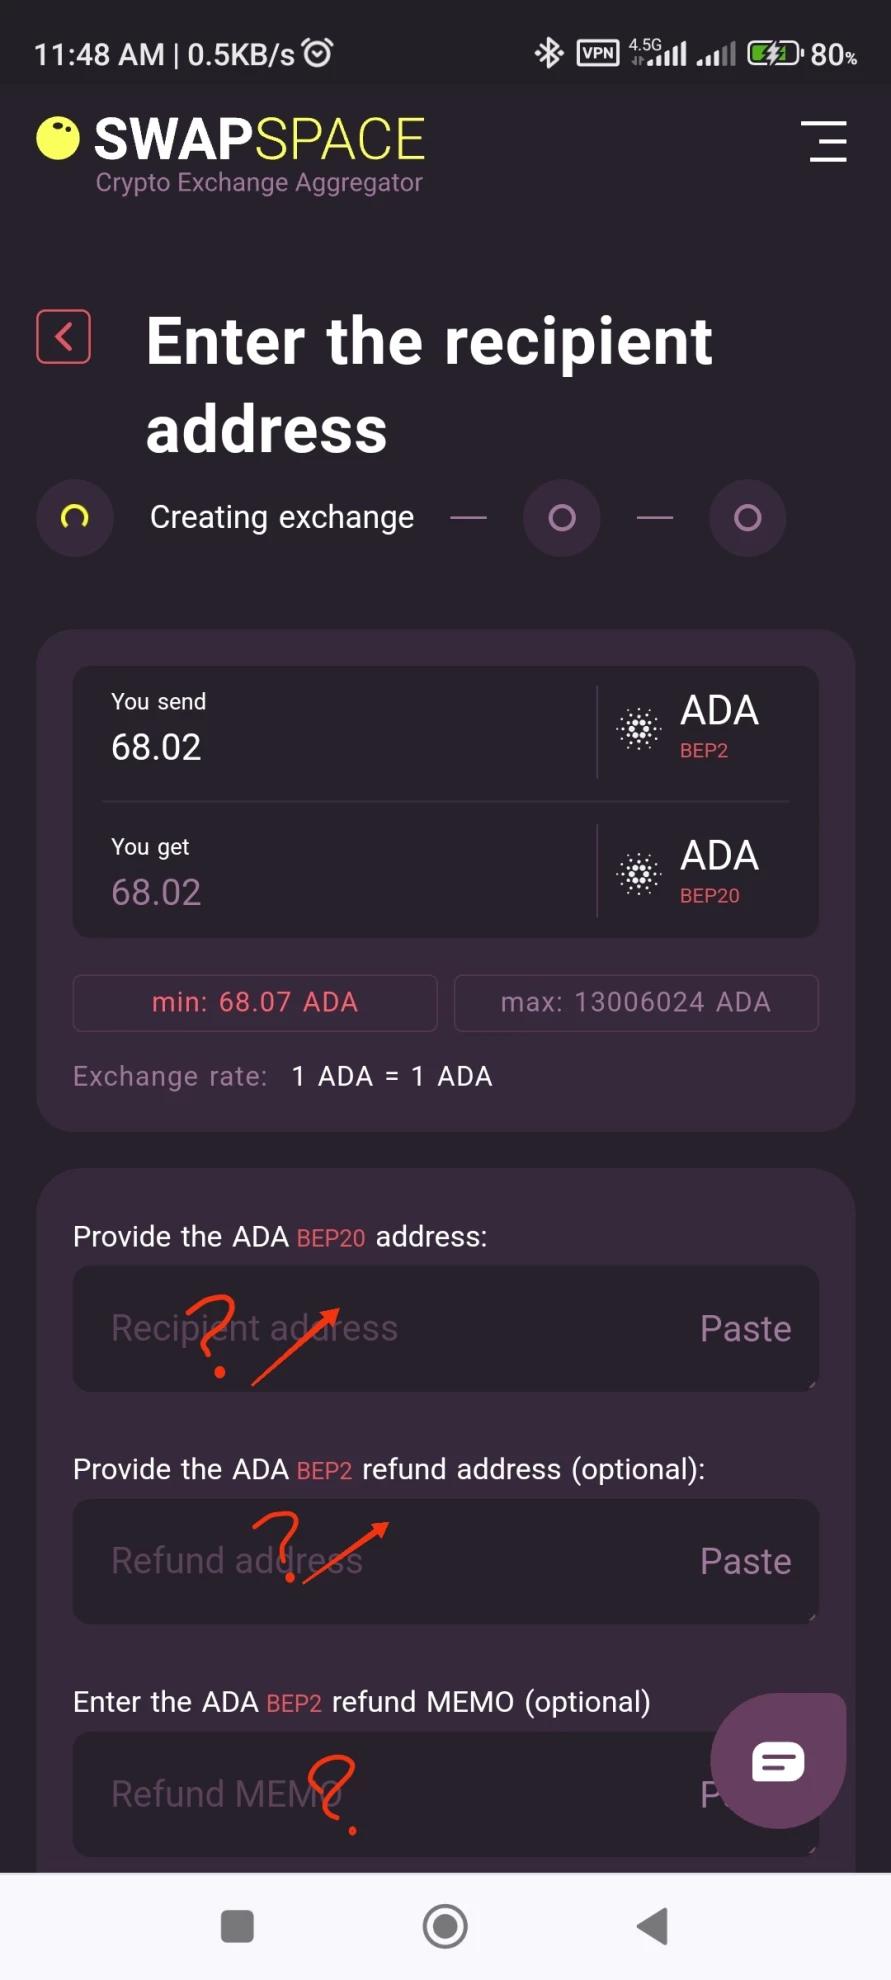The image size is (891, 1980).
Task: Select the second progress step circle
Action: coord(562,517)
